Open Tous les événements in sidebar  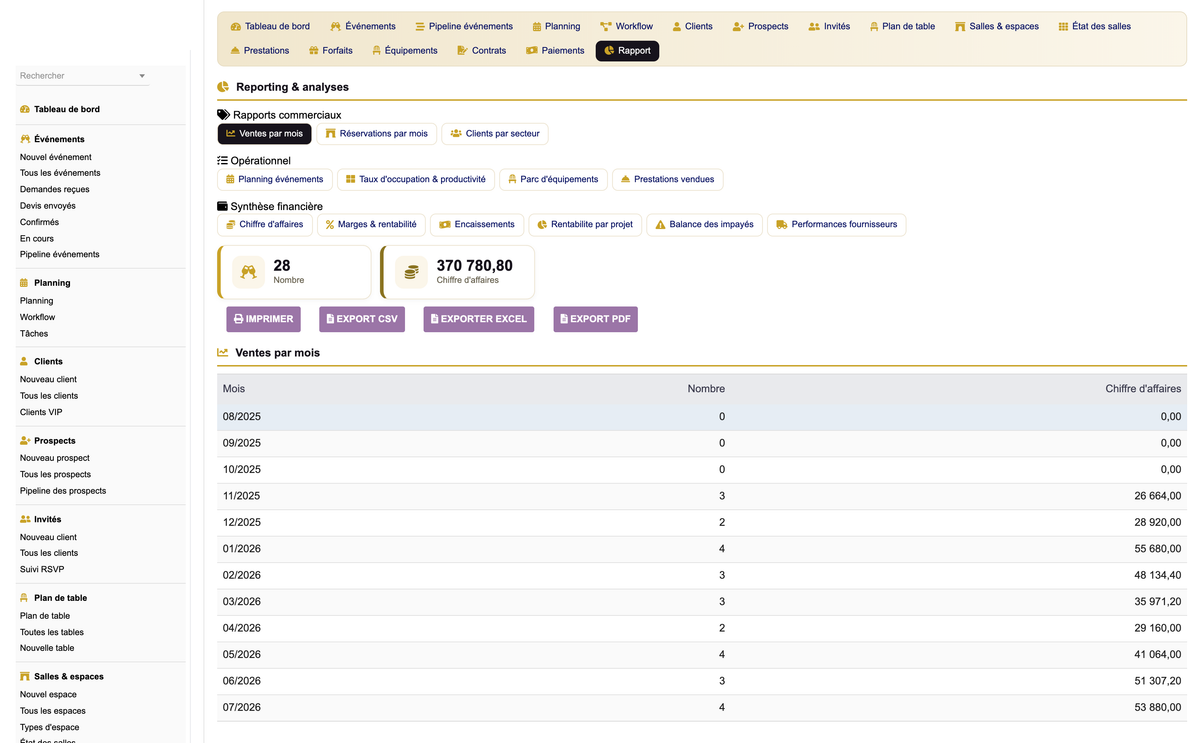pos(60,173)
